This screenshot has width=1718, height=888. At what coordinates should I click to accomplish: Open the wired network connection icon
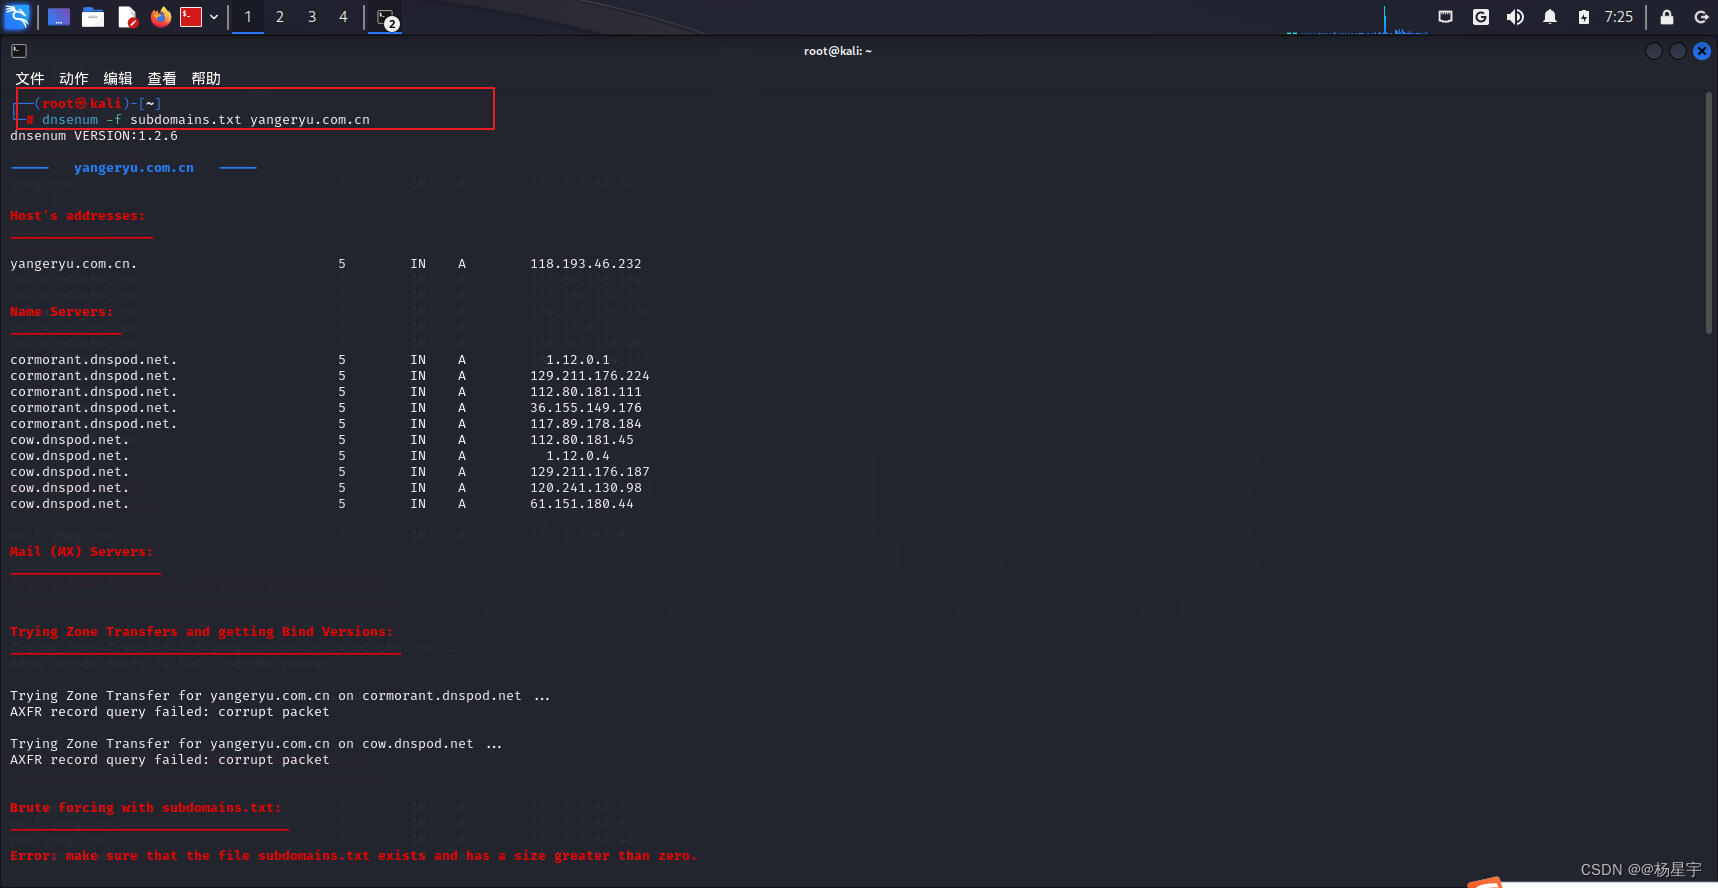[1445, 17]
